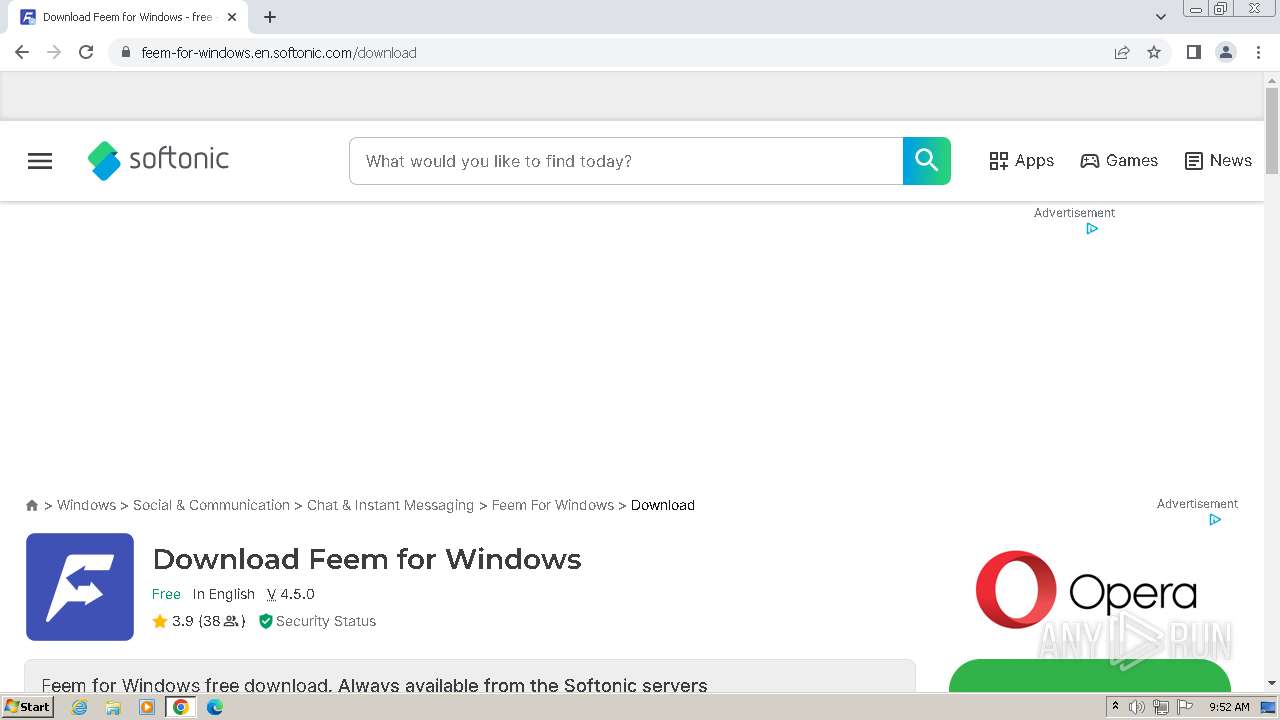Click the taskbar clock 9:52 AM
The width and height of the screenshot is (1280, 720).
(1229, 707)
